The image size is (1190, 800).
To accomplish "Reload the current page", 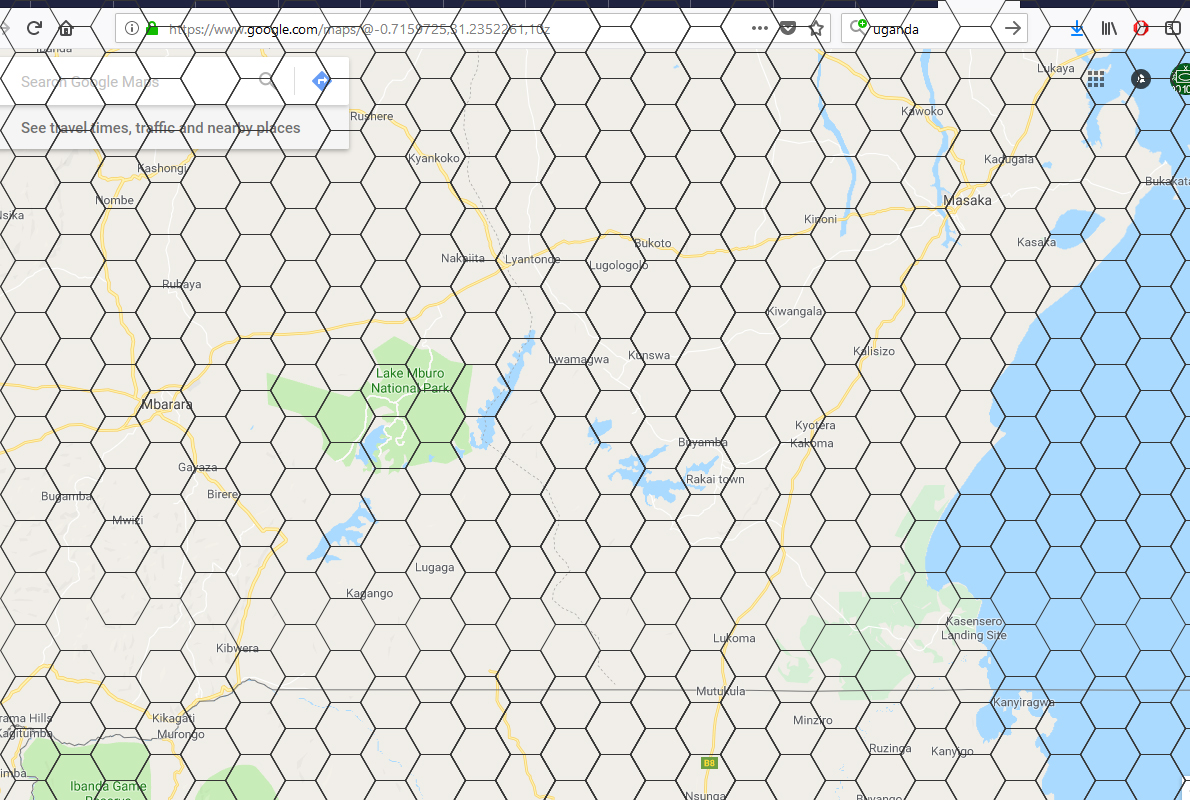I will pos(34,29).
